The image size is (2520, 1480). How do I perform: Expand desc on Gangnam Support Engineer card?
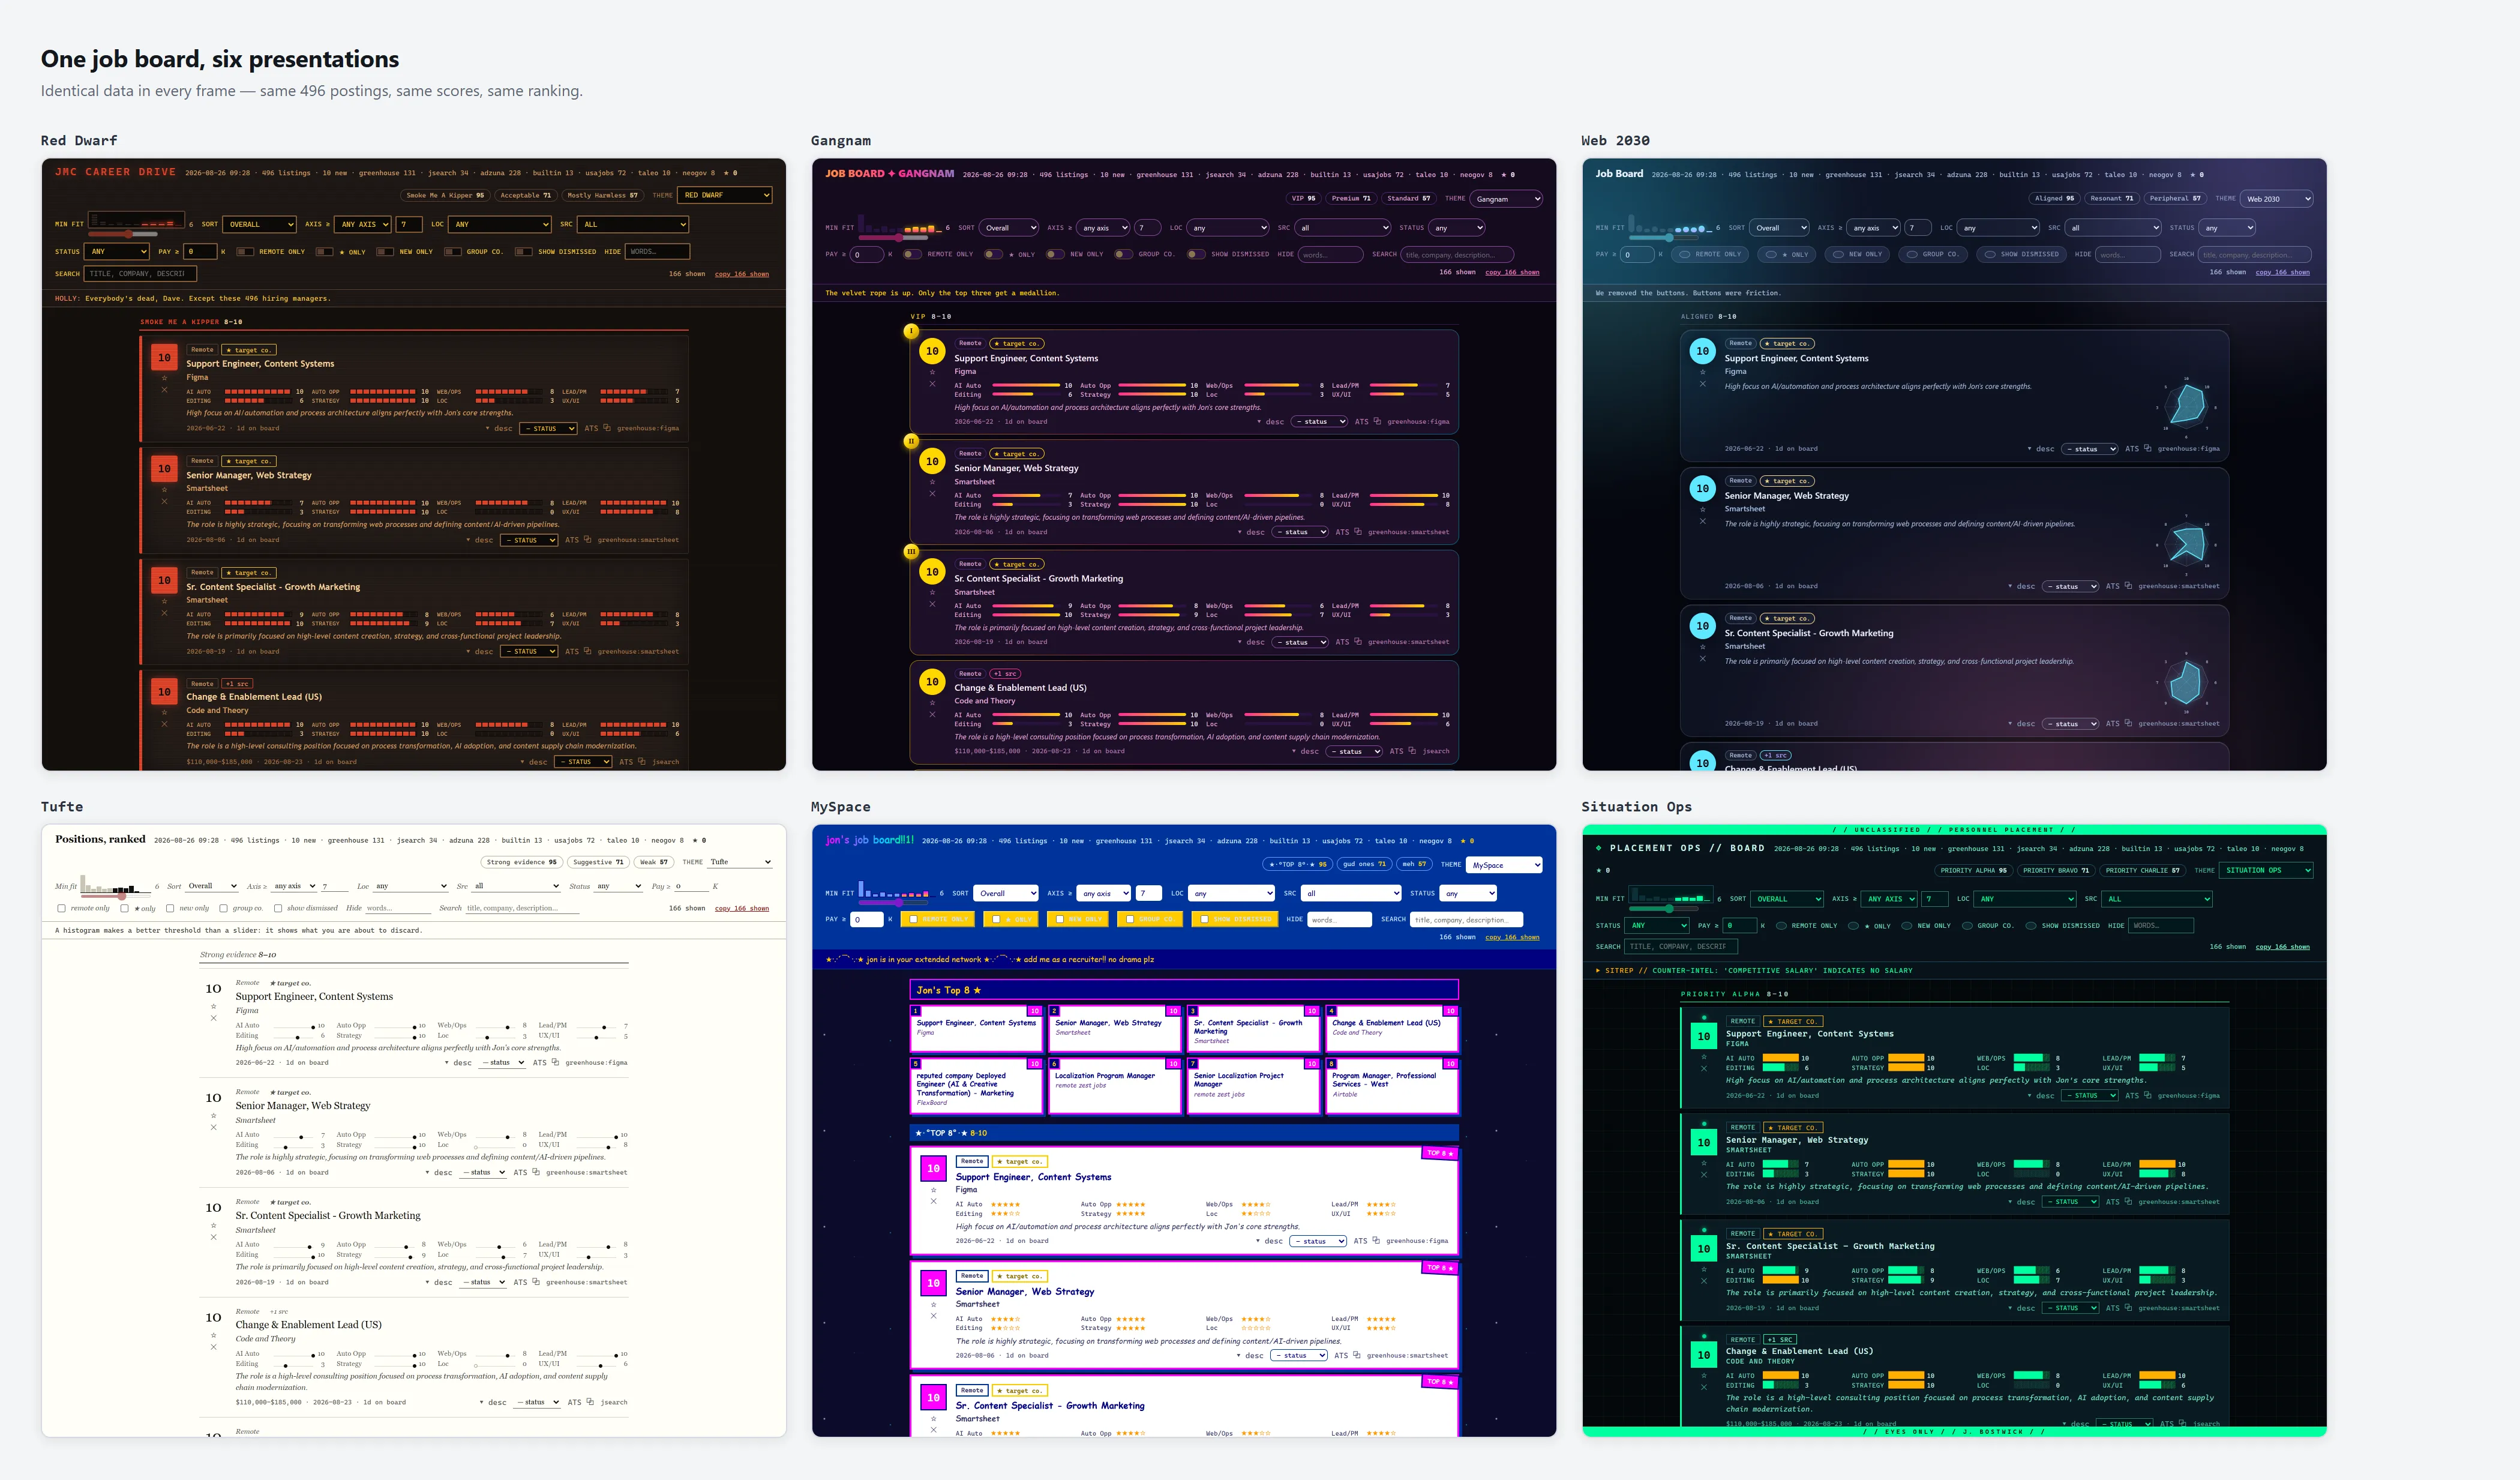point(1270,422)
